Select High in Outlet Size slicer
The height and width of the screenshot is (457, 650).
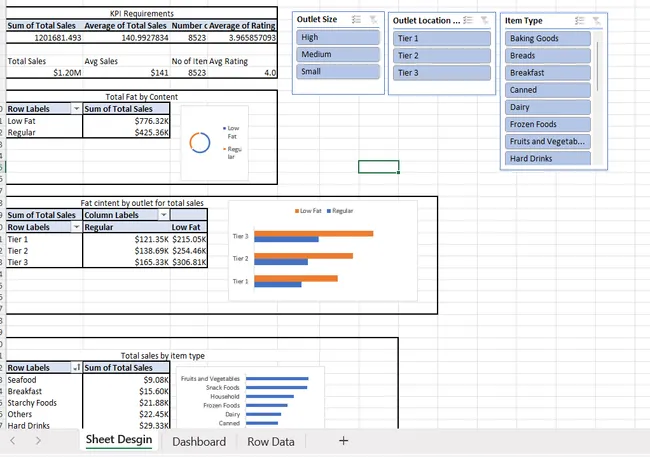pyautogui.click(x=338, y=37)
